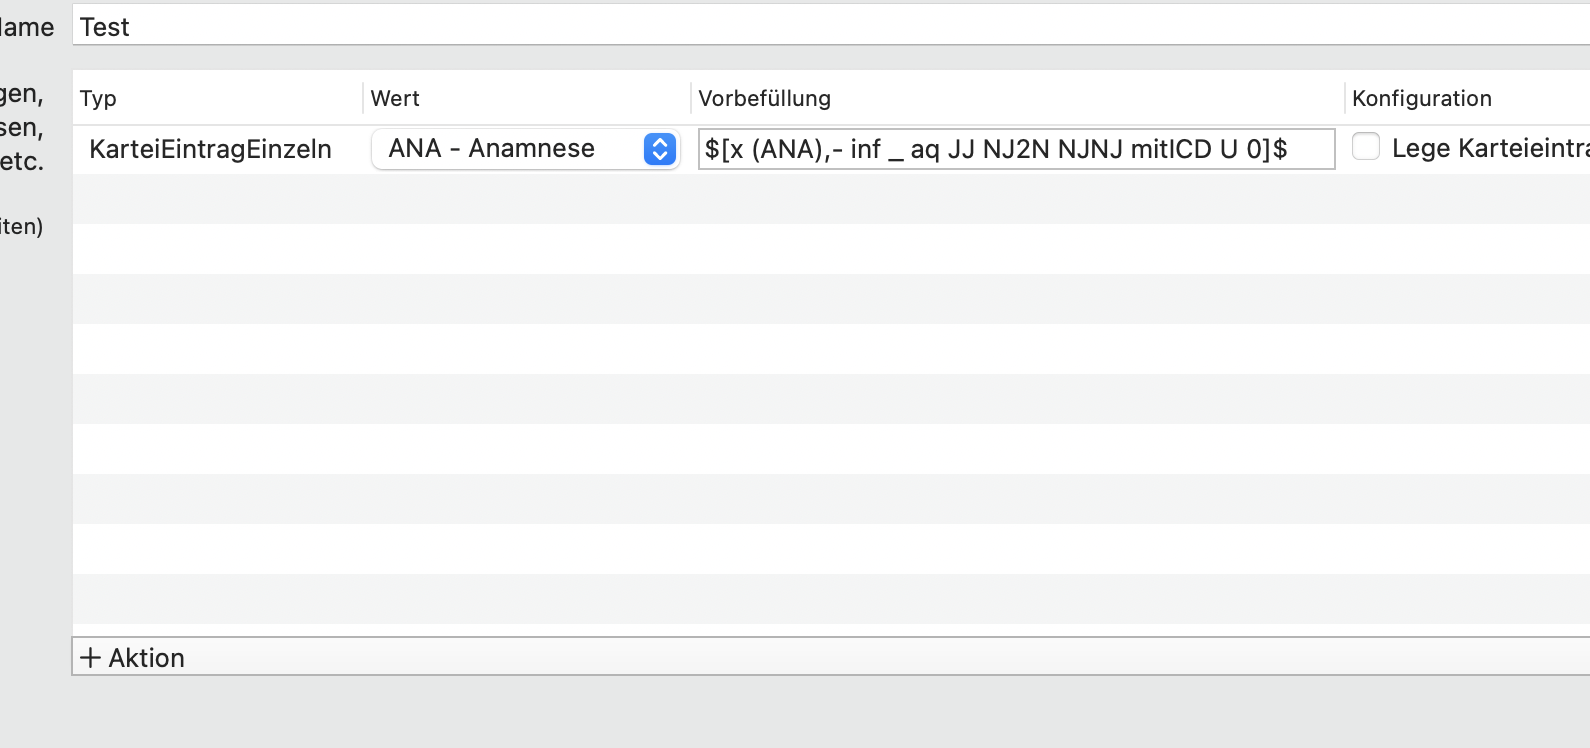Click the Wert column header

tap(395, 99)
